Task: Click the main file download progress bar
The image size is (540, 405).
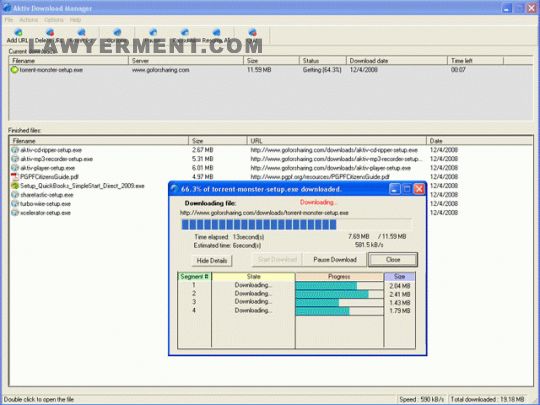Action: [296, 225]
